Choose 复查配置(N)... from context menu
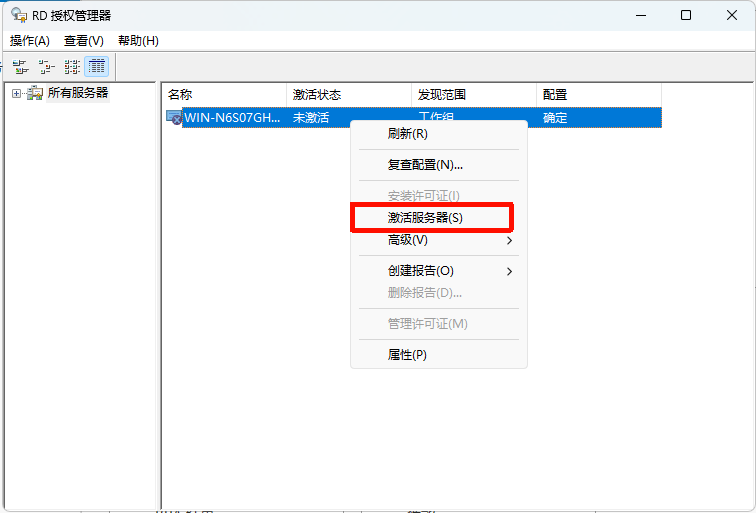Viewport: 756px width, 513px height. 425,164
